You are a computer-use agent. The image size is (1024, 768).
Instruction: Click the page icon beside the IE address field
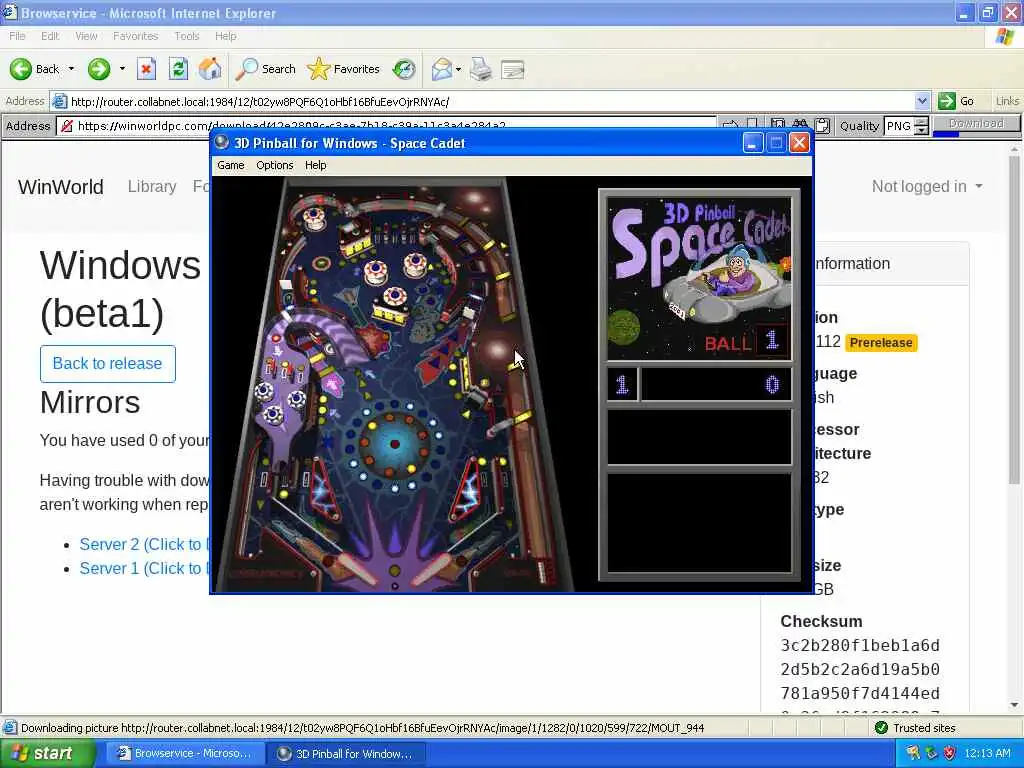(59, 101)
